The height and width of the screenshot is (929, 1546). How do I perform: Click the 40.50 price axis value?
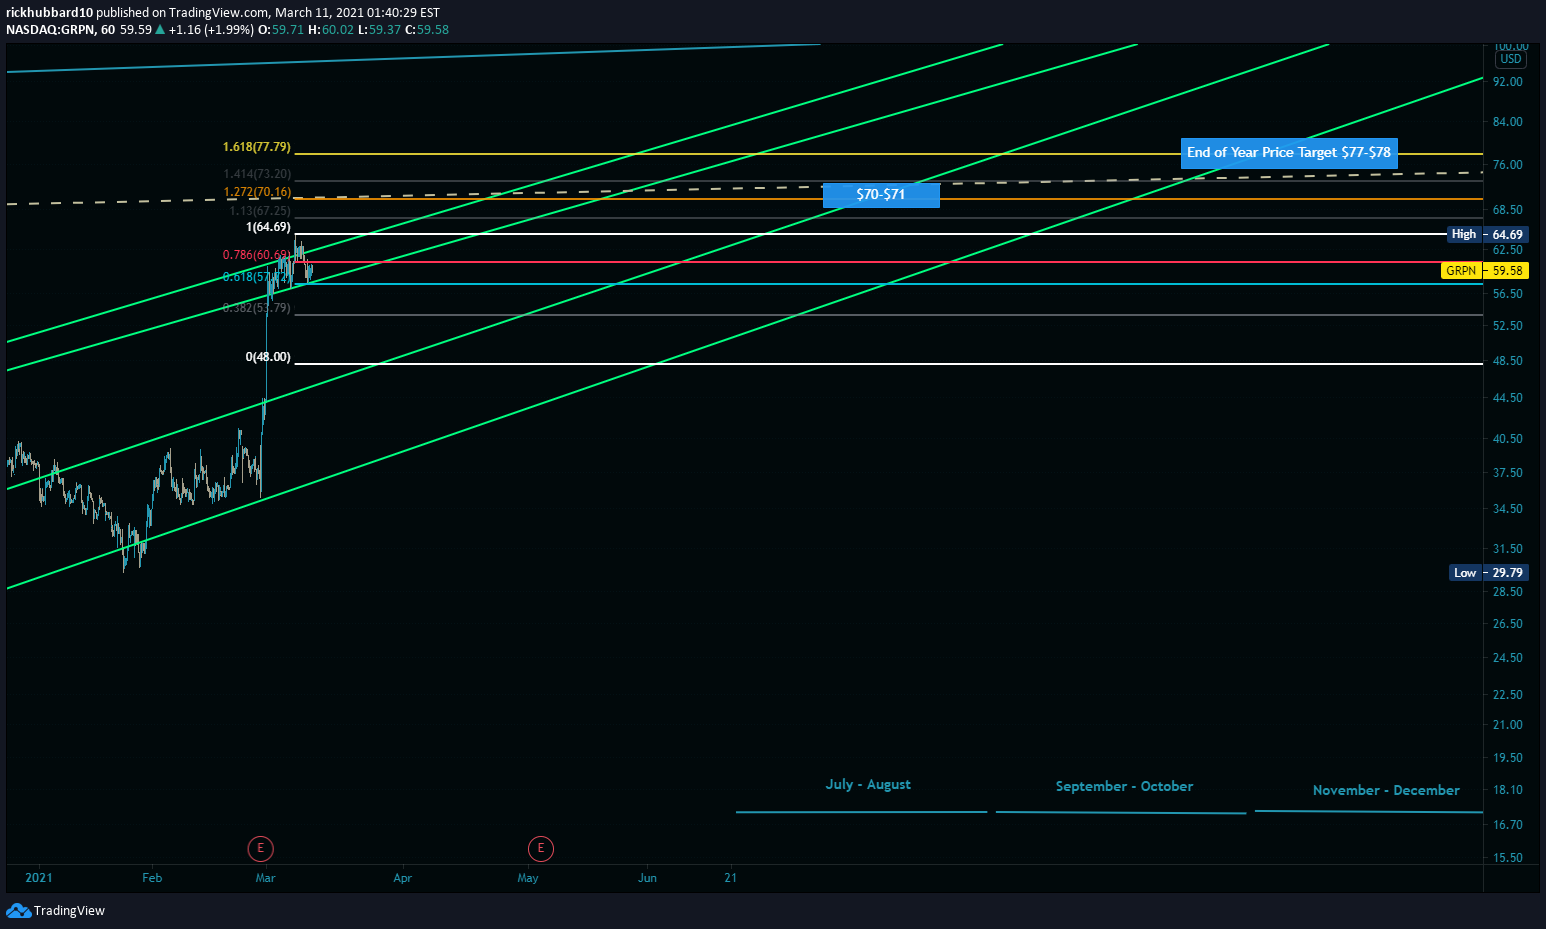click(x=1508, y=439)
